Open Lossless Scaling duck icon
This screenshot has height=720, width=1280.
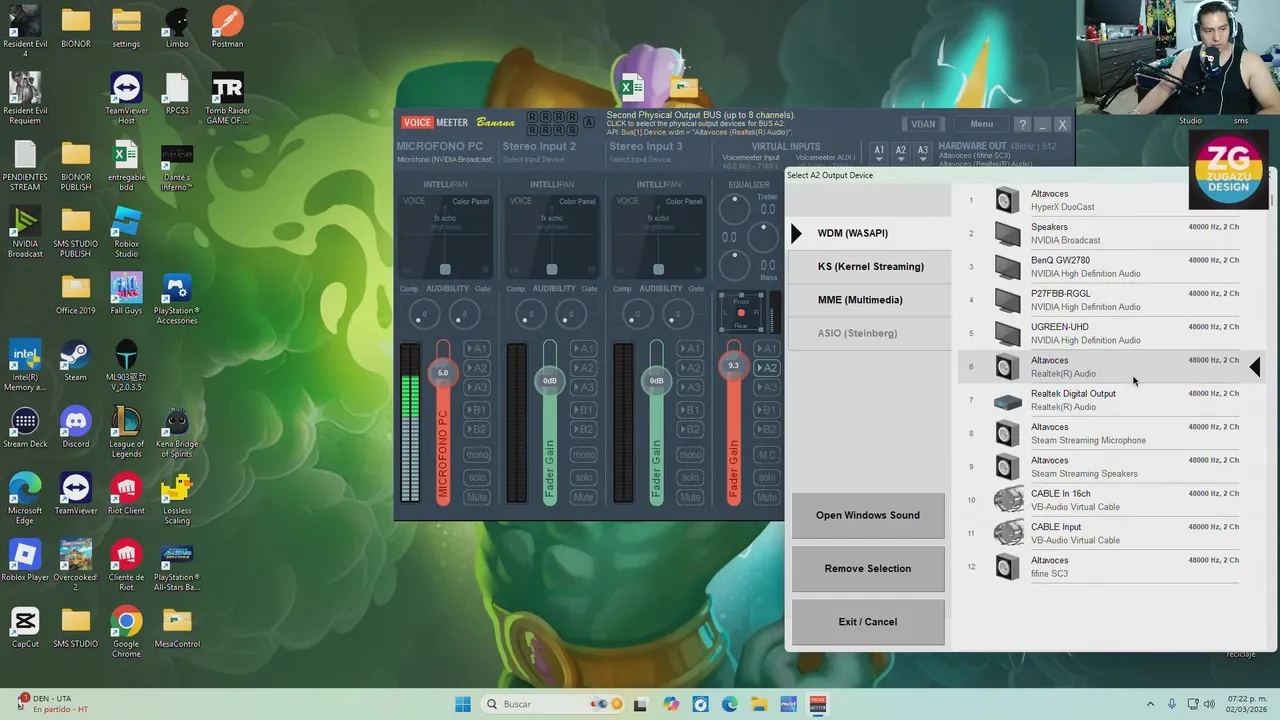[177, 499]
